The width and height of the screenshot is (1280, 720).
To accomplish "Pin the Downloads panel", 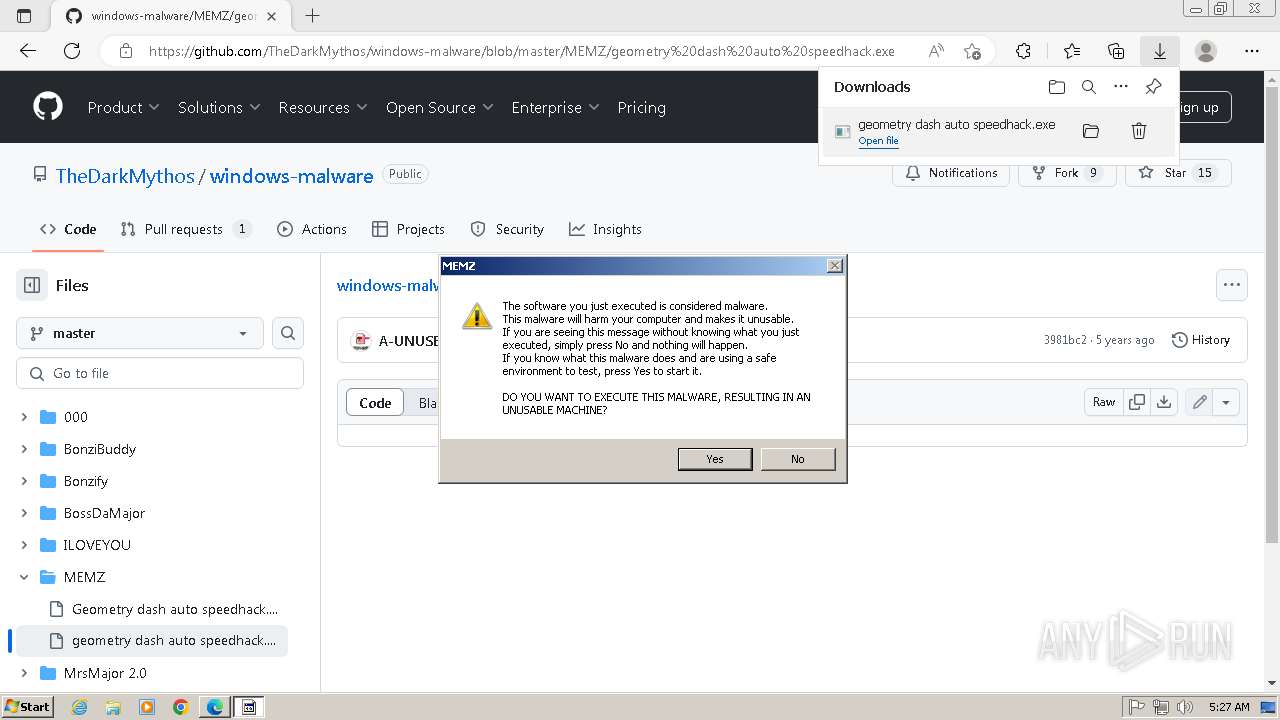I will [1153, 87].
